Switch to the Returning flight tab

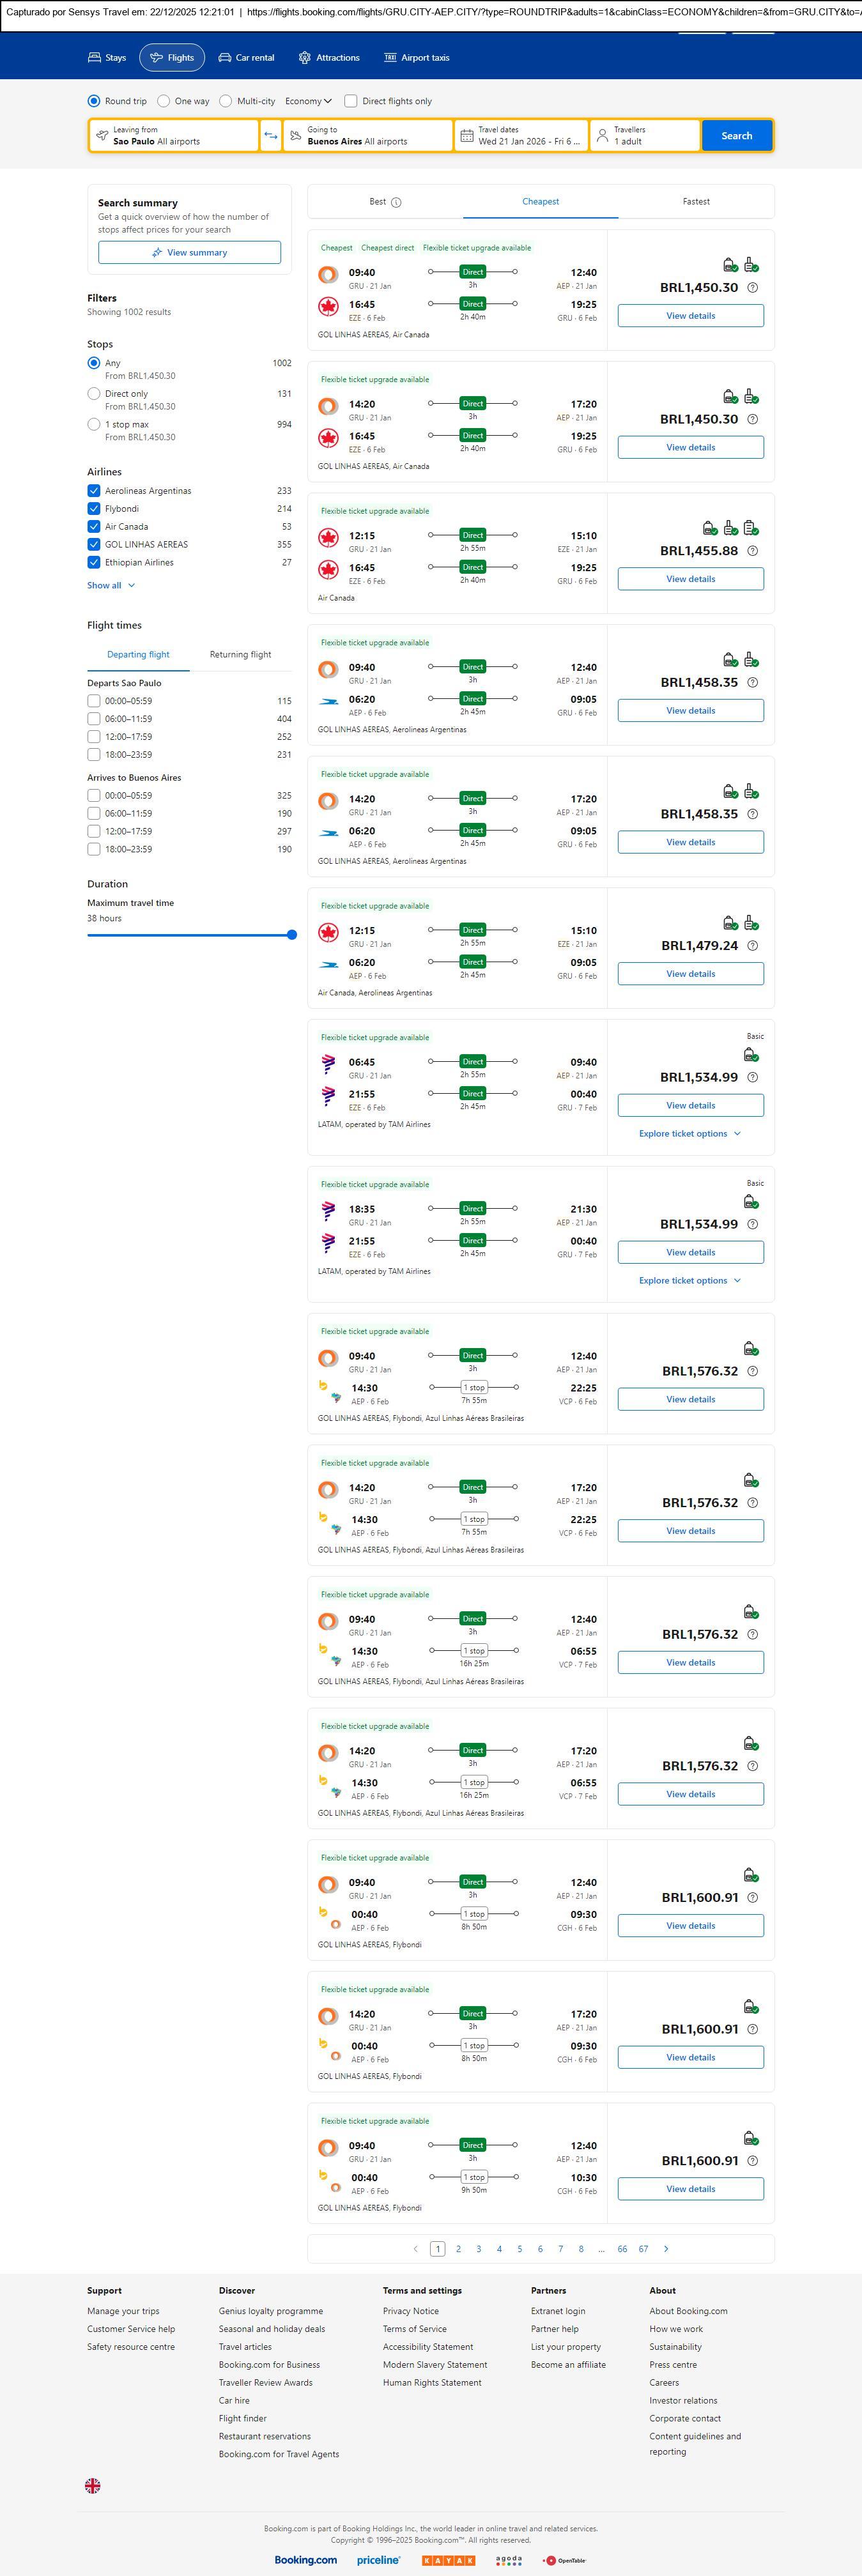click(x=240, y=655)
